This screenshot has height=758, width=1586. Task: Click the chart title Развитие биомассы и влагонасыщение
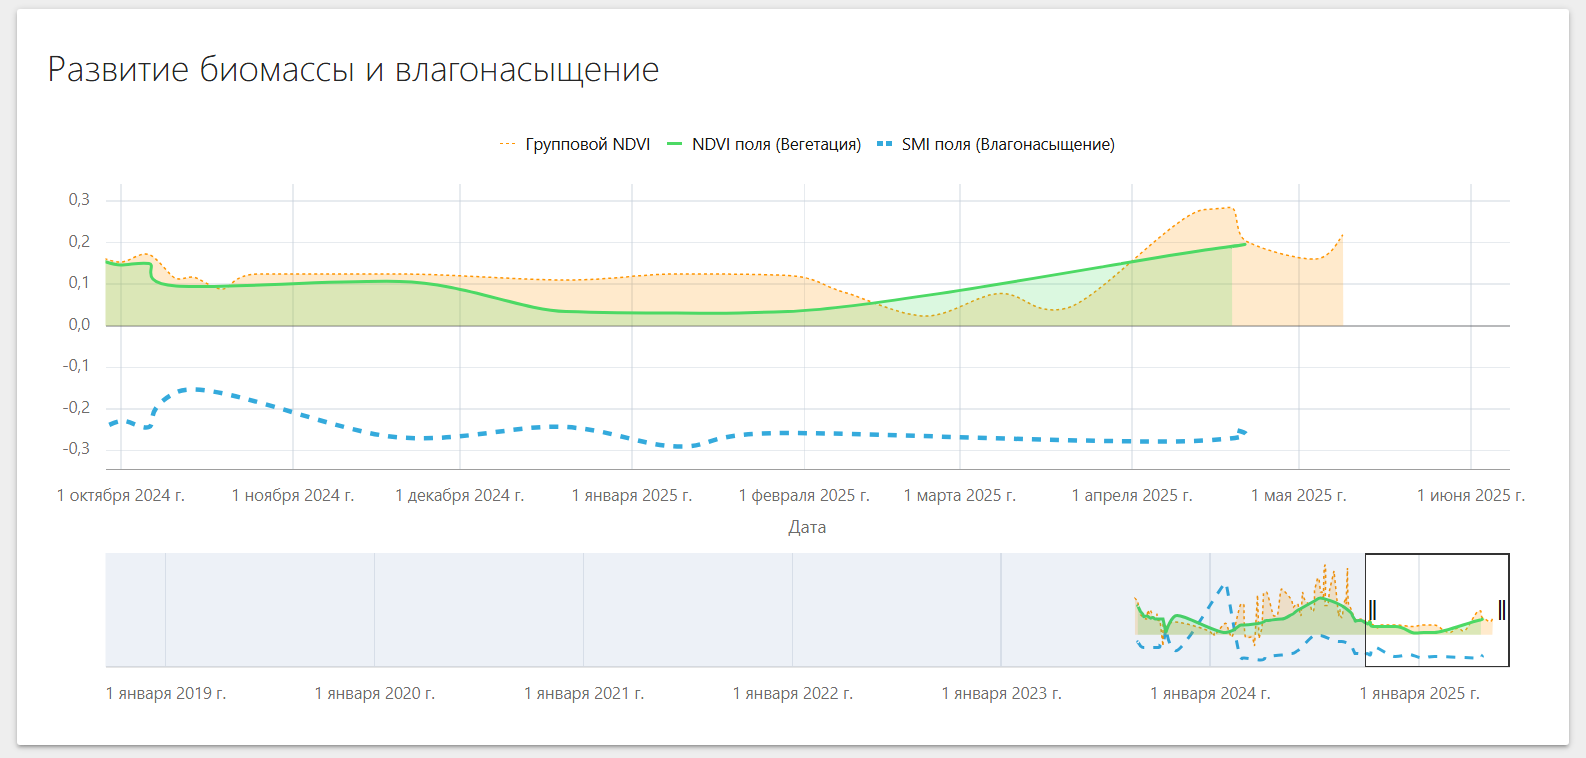353,70
